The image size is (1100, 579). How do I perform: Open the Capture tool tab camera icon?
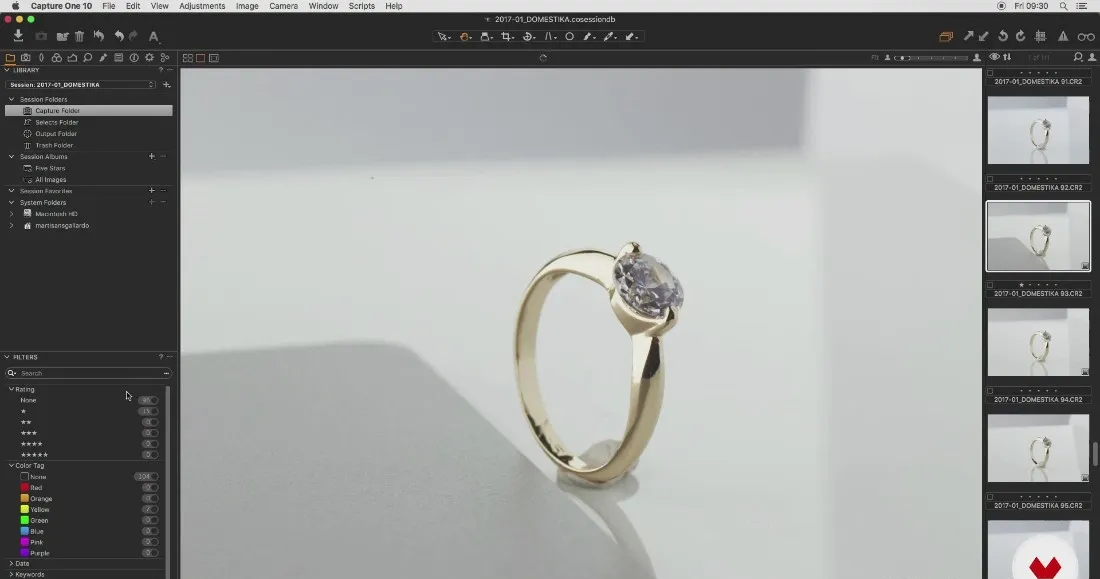point(25,58)
